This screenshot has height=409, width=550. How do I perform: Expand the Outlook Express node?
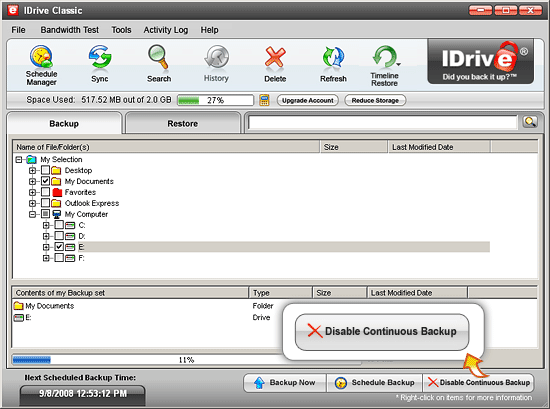(x=32, y=203)
